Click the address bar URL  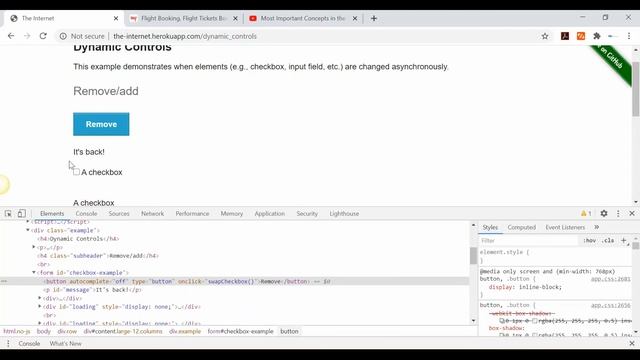(185, 36)
